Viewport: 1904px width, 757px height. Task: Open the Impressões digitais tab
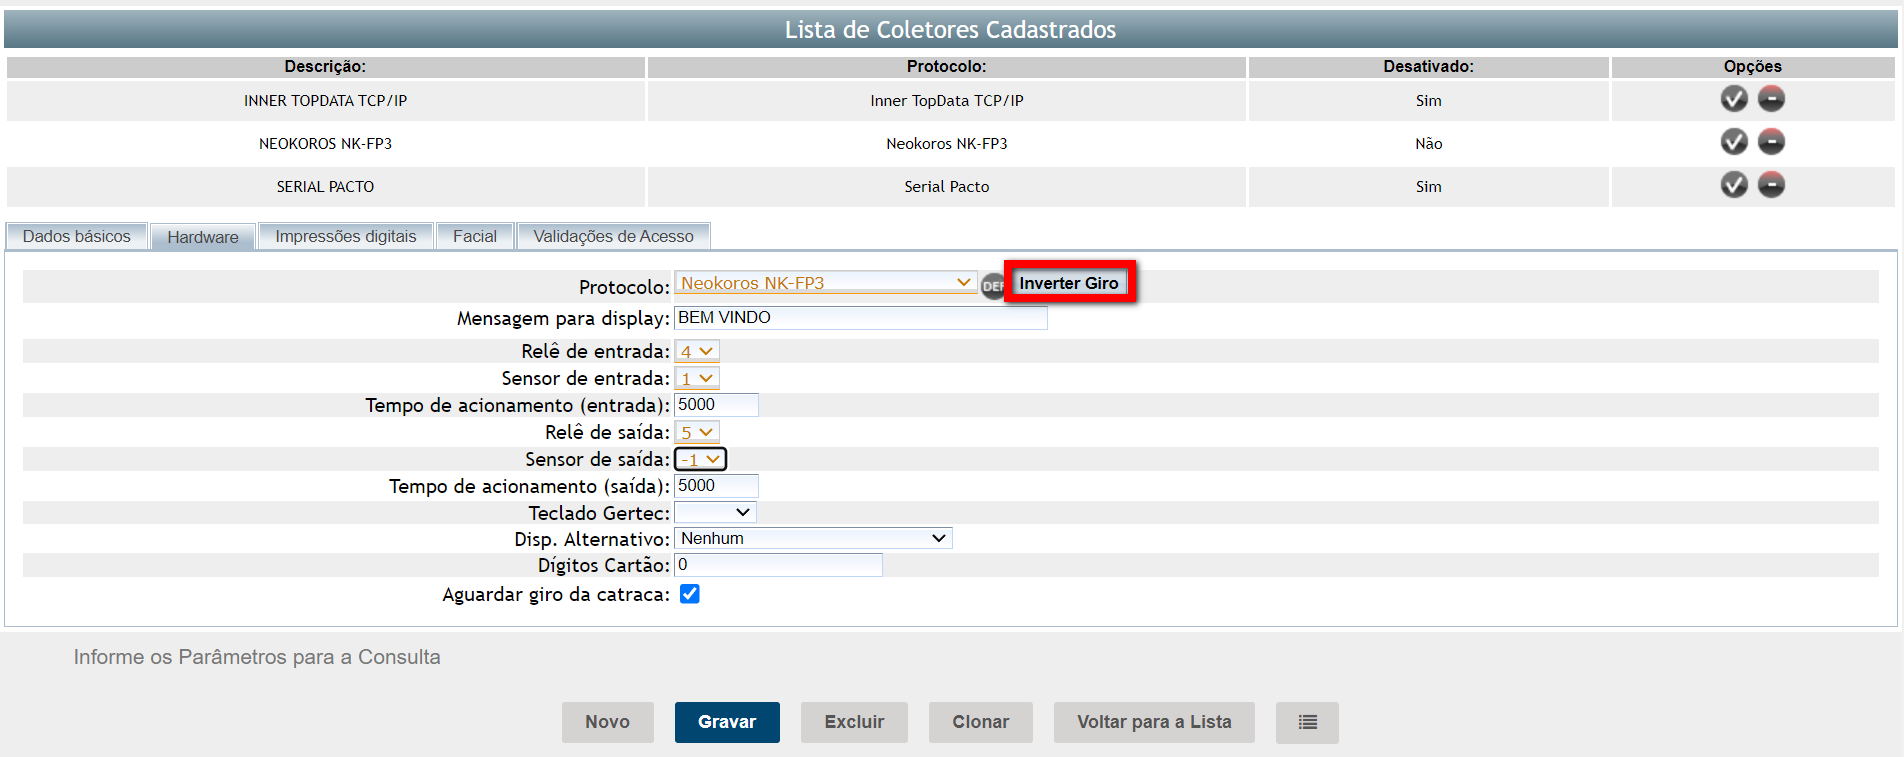click(x=345, y=236)
